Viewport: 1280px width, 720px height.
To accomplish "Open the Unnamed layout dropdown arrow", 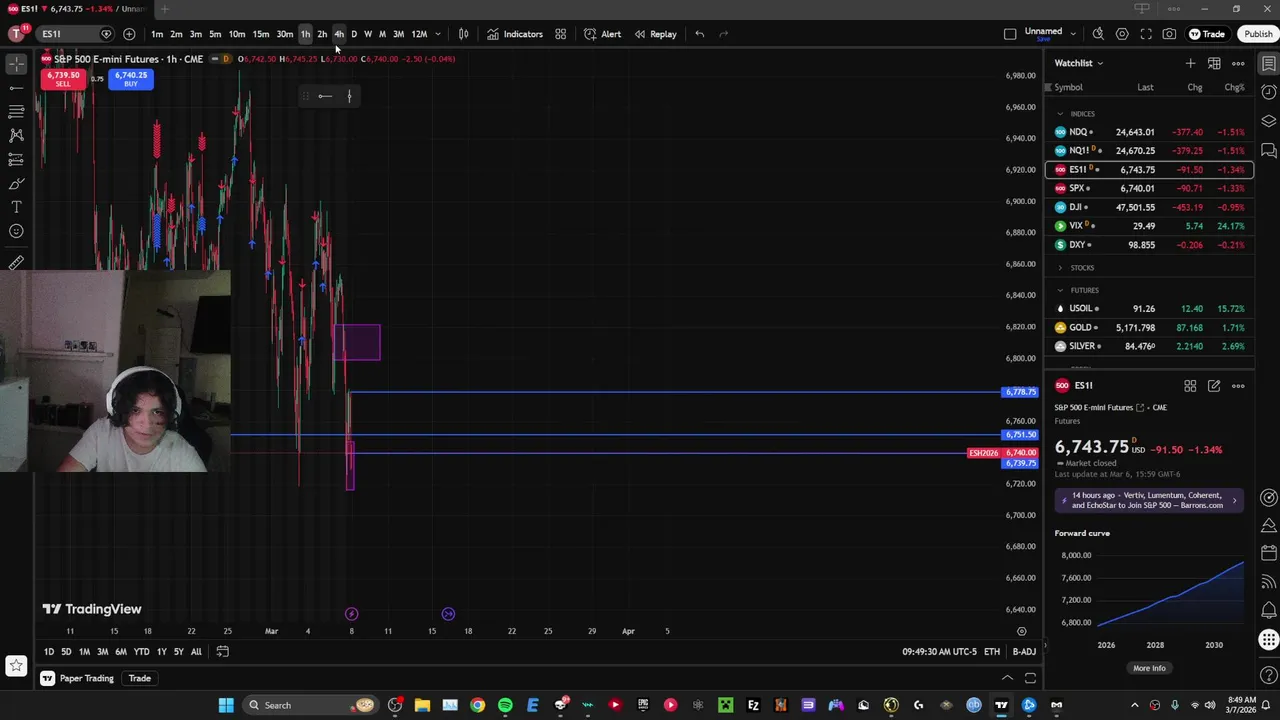I will pos(1073,34).
